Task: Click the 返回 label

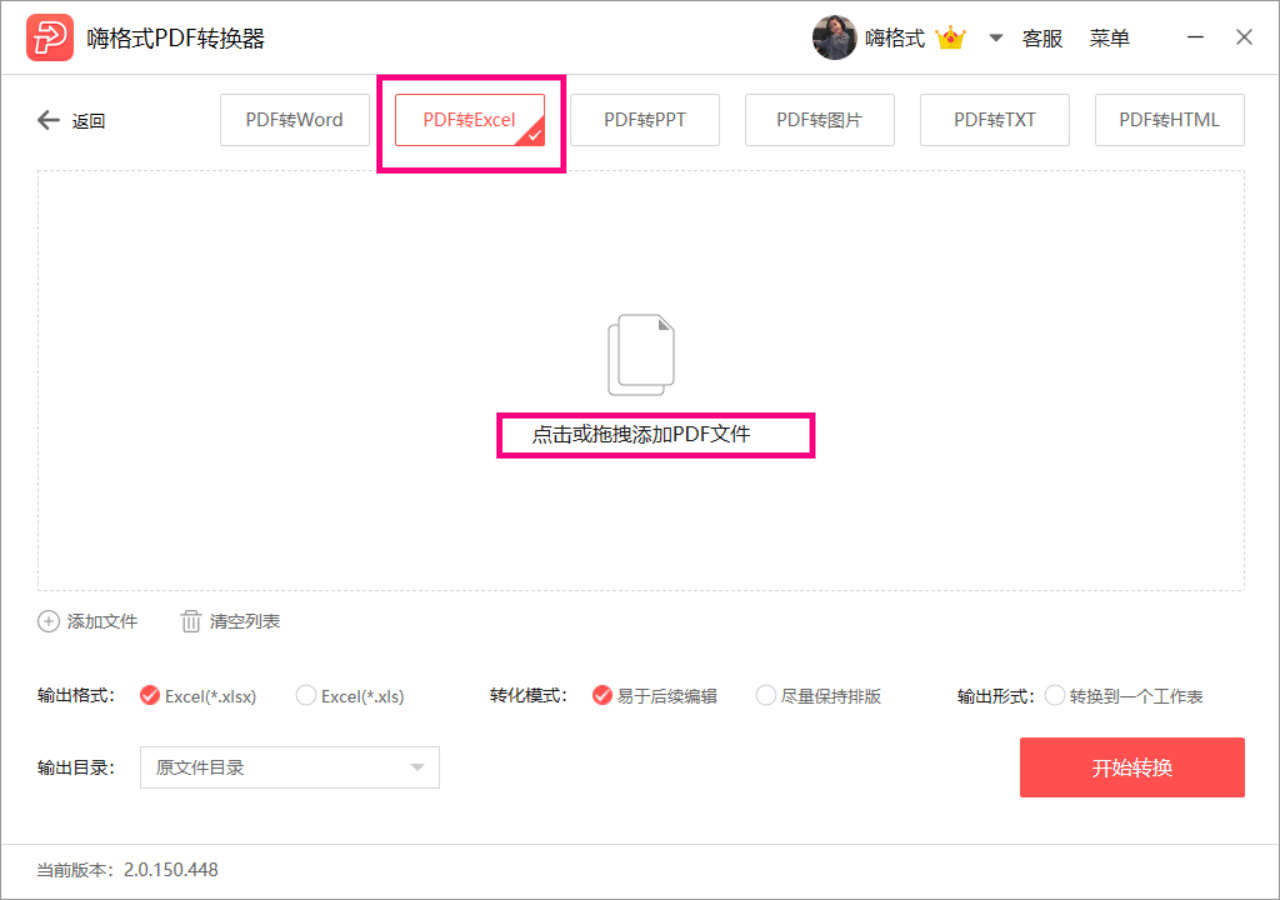Action: click(x=89, y=121)
